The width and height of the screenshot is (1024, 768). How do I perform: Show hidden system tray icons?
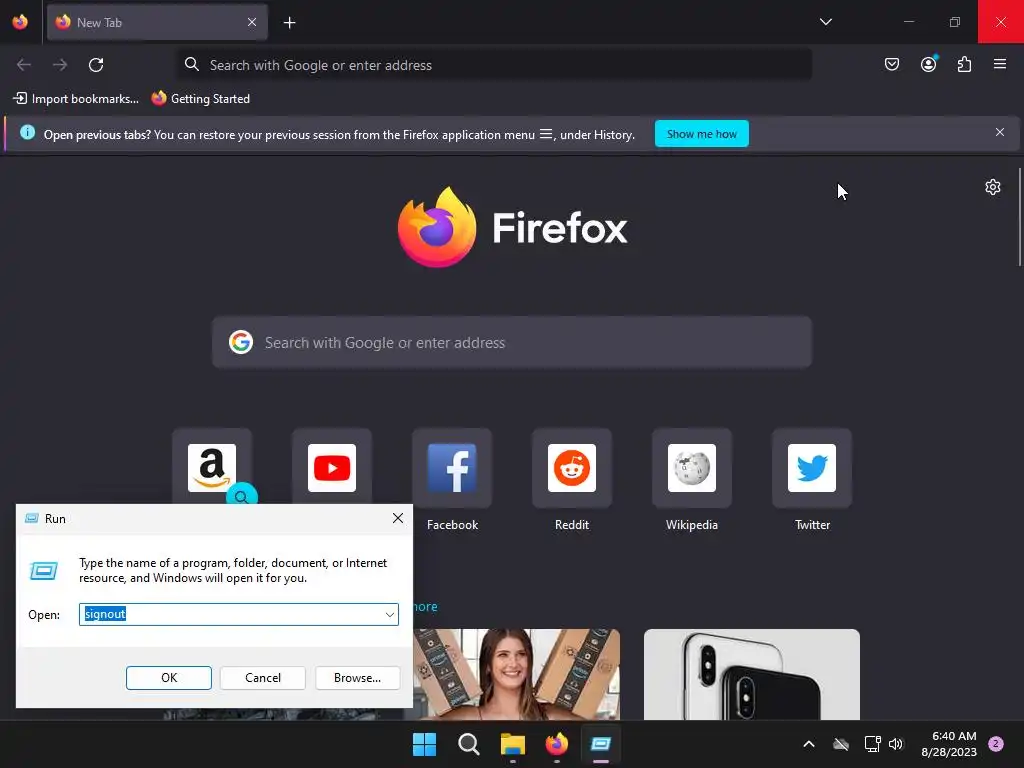tap(808, 744)
